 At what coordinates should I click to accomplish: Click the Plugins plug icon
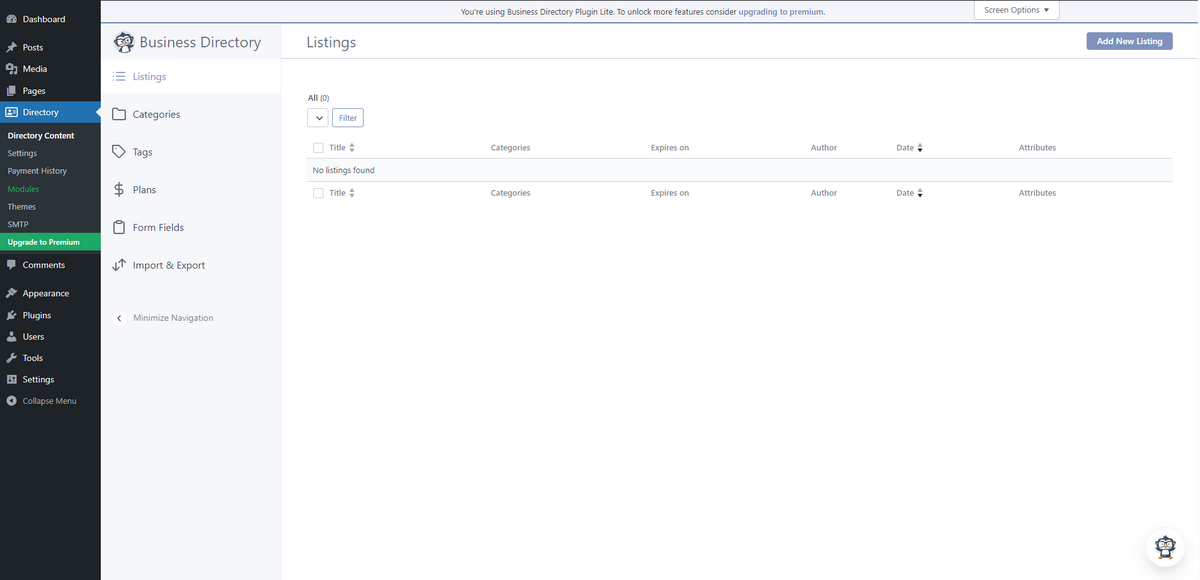tap(11, 315)
